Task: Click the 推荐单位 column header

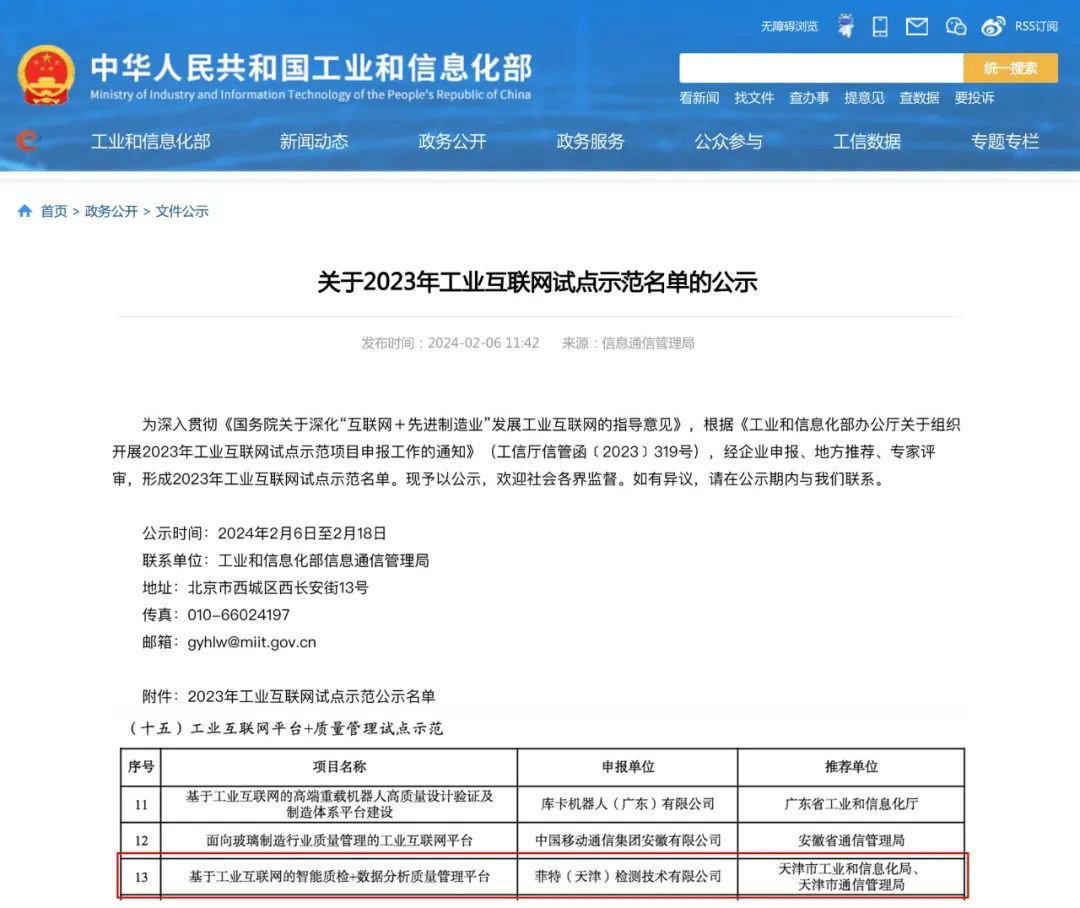Action: (x=851, y=767)
